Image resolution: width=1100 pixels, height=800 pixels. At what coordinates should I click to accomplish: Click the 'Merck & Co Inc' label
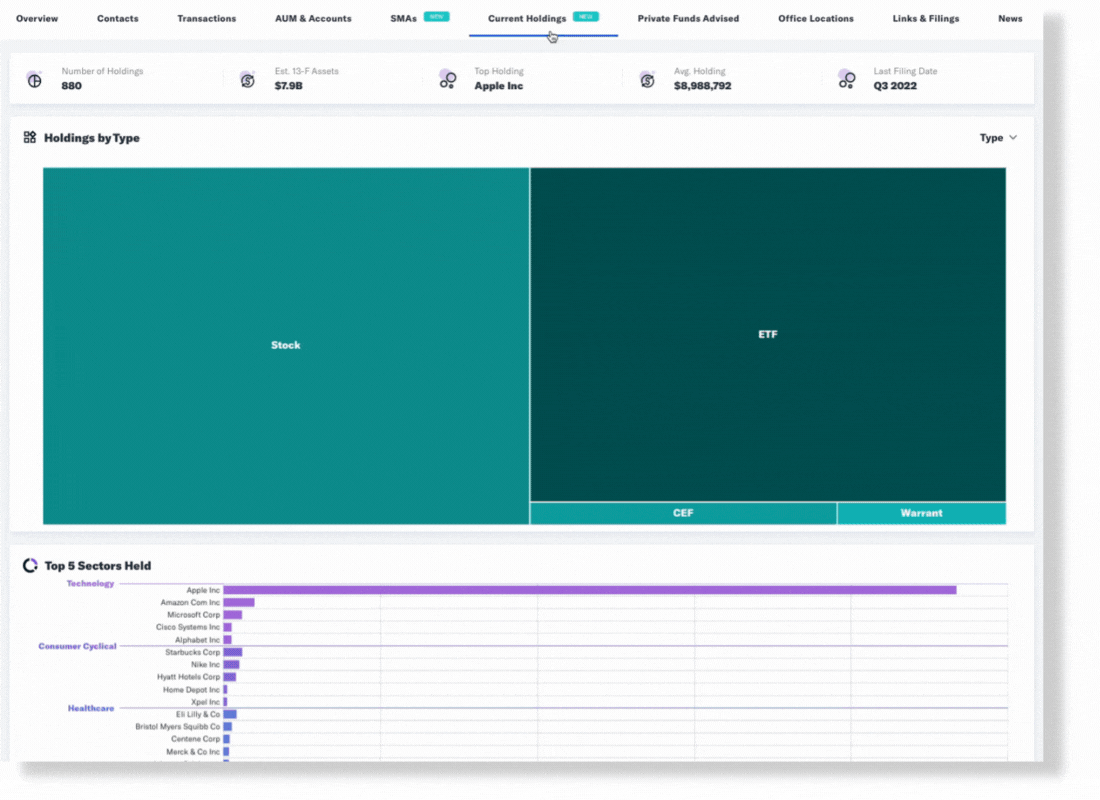(193, 752)
